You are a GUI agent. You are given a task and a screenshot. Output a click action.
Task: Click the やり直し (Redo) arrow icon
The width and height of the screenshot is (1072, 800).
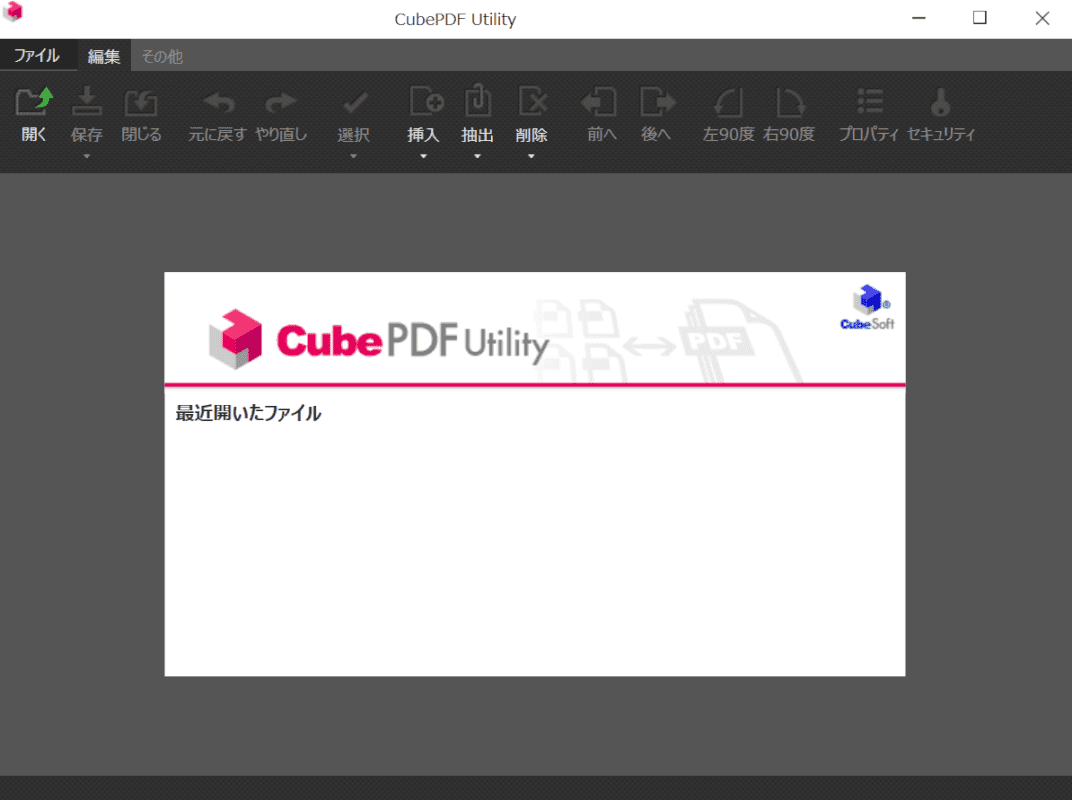pyautogui.click(x=280, y=103)
